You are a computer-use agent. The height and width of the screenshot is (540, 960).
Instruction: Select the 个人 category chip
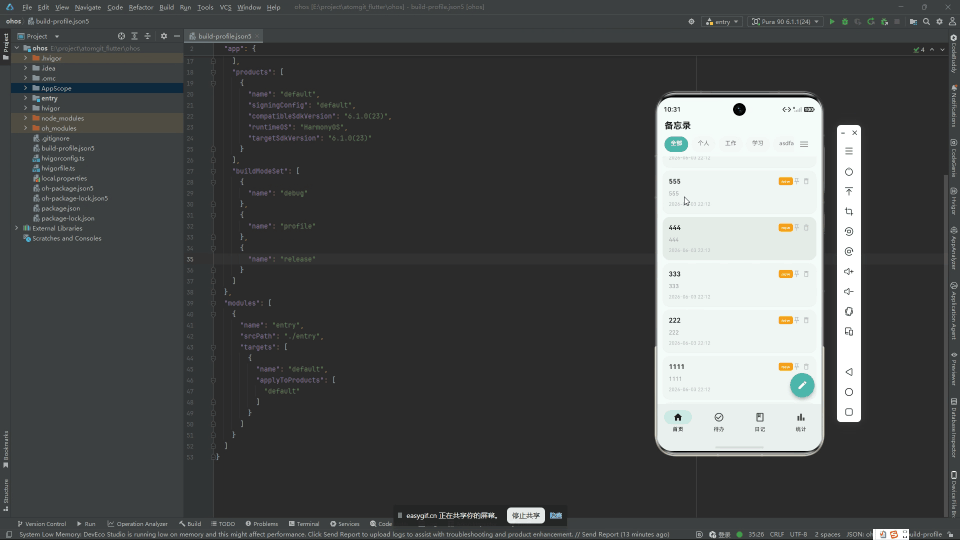(x=703, y=143)
